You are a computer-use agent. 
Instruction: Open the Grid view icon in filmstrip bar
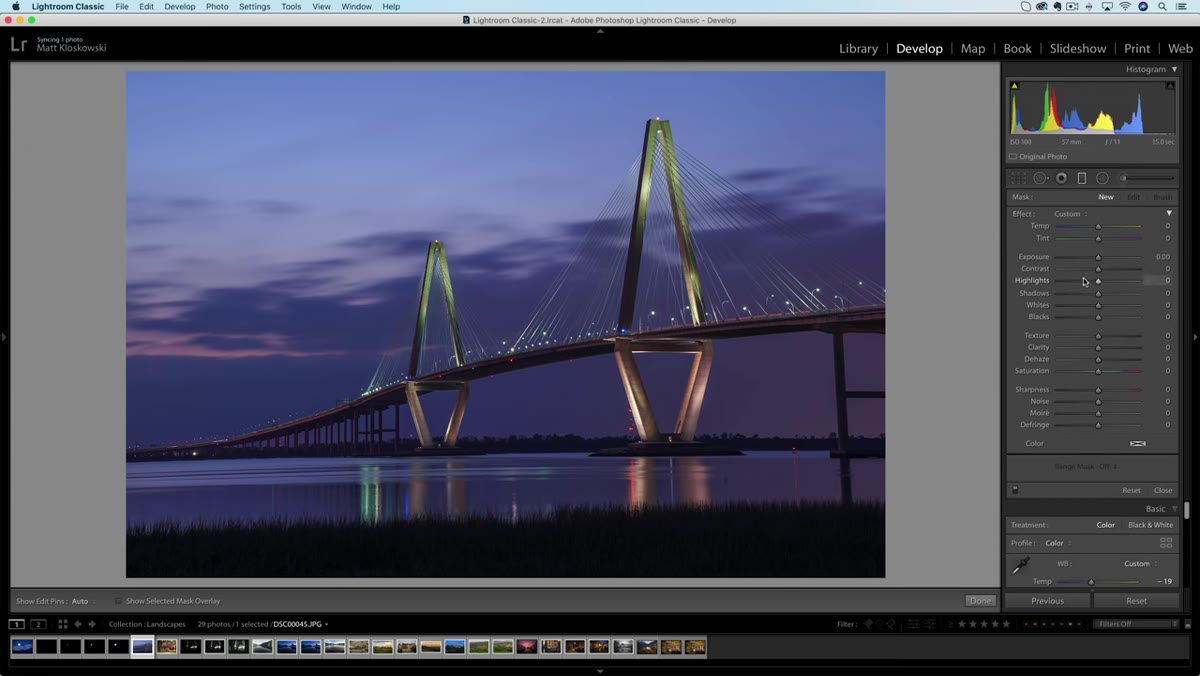[62, 624]
